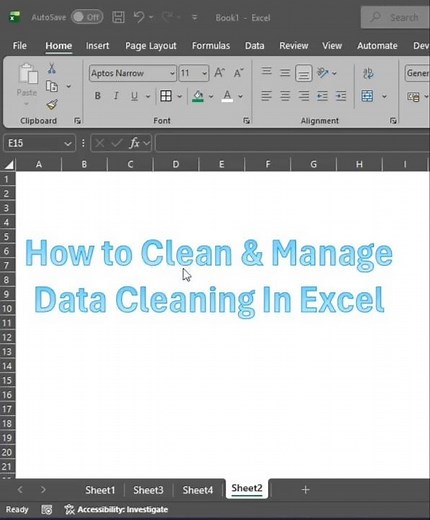Image resolution: width=430 pixels, height=520 pixels.
Task: Add a new sheet with plus button
Action: (x=305, y=490)
